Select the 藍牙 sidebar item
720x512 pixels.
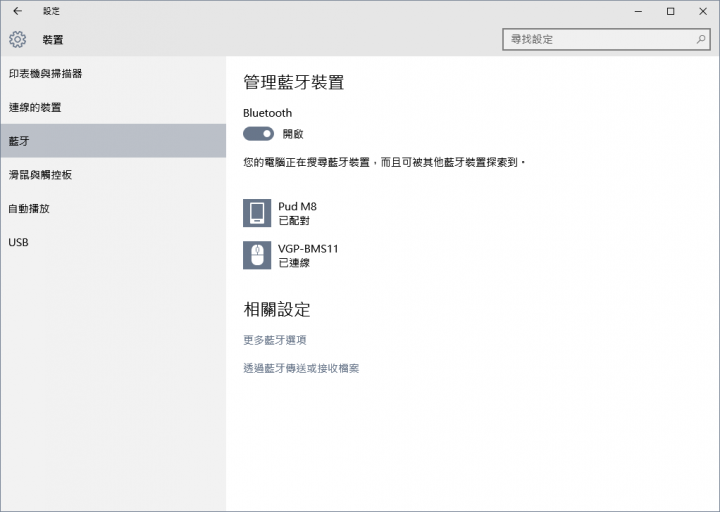[x=113, y=141]
